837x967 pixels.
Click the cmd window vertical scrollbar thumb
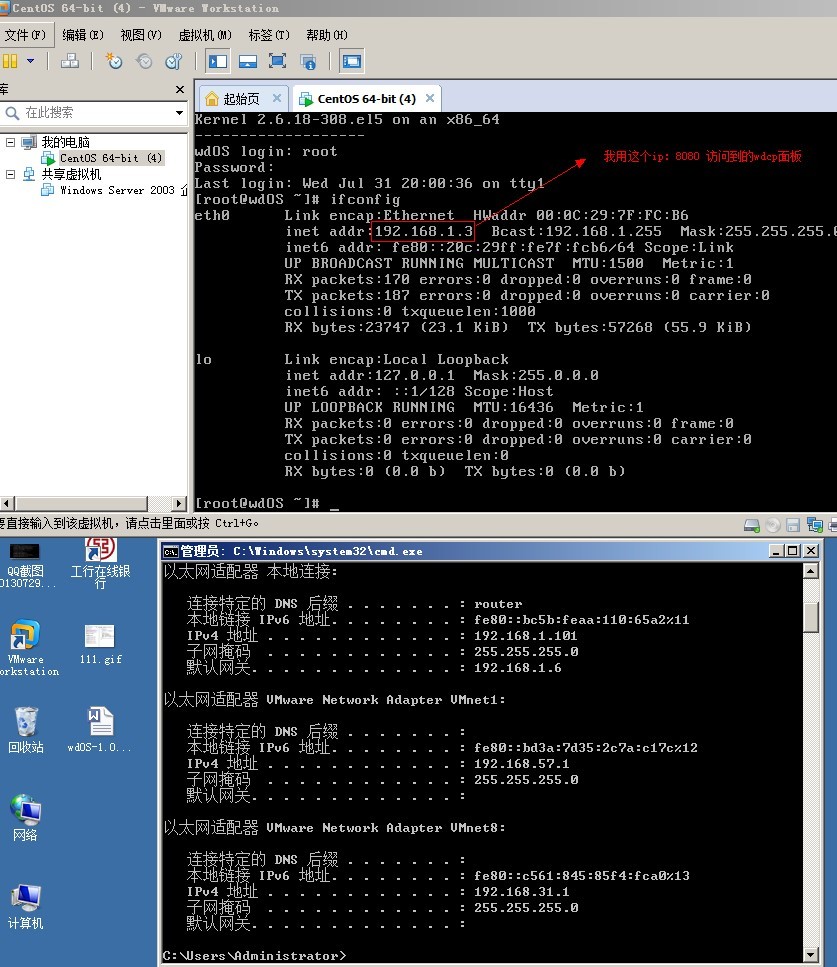[811, 617]
